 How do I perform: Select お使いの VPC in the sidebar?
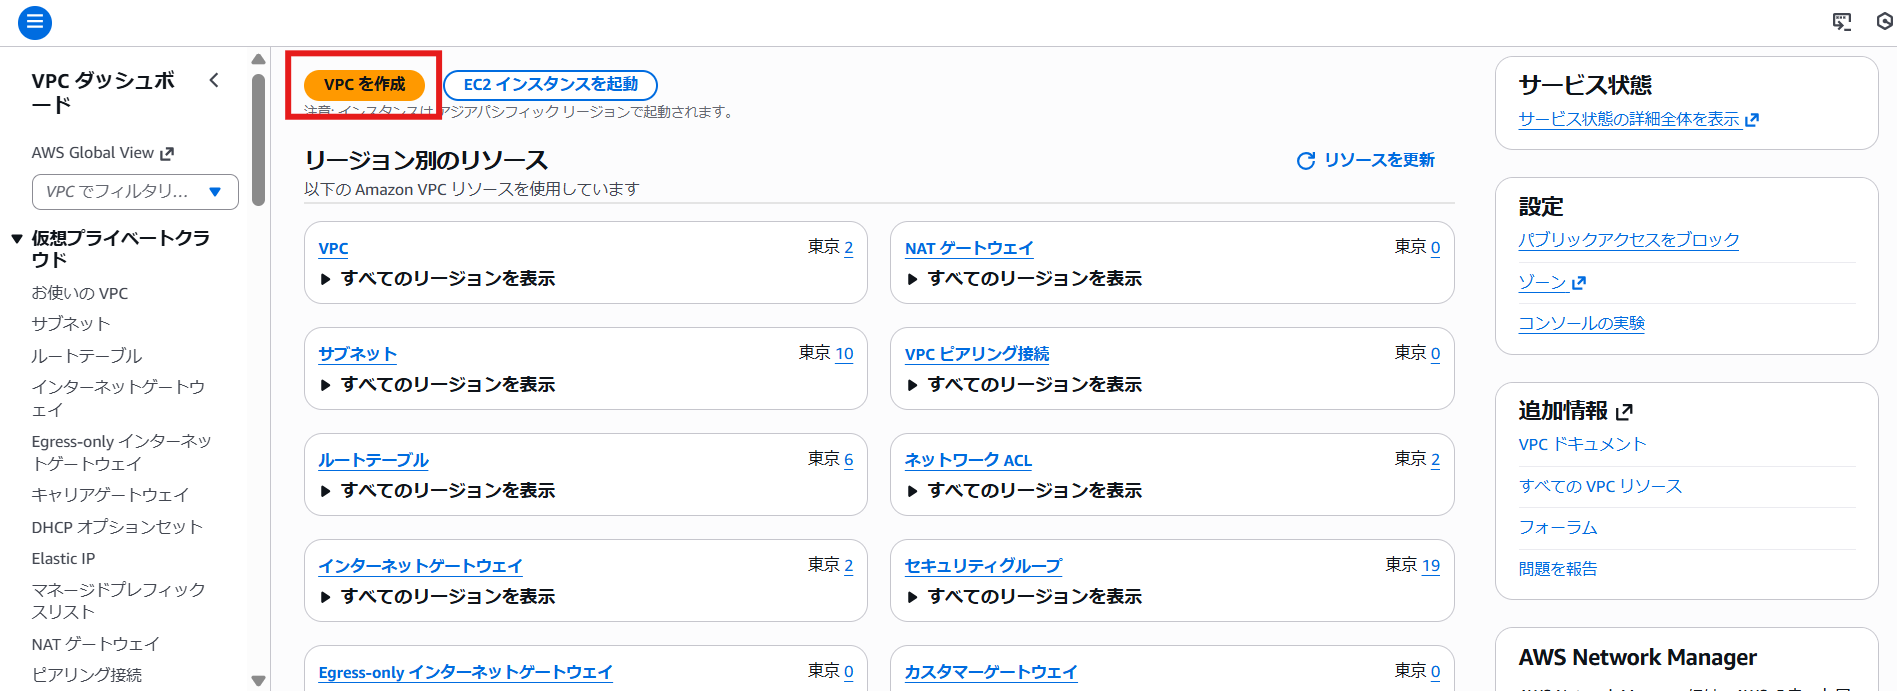coord(80,293)
